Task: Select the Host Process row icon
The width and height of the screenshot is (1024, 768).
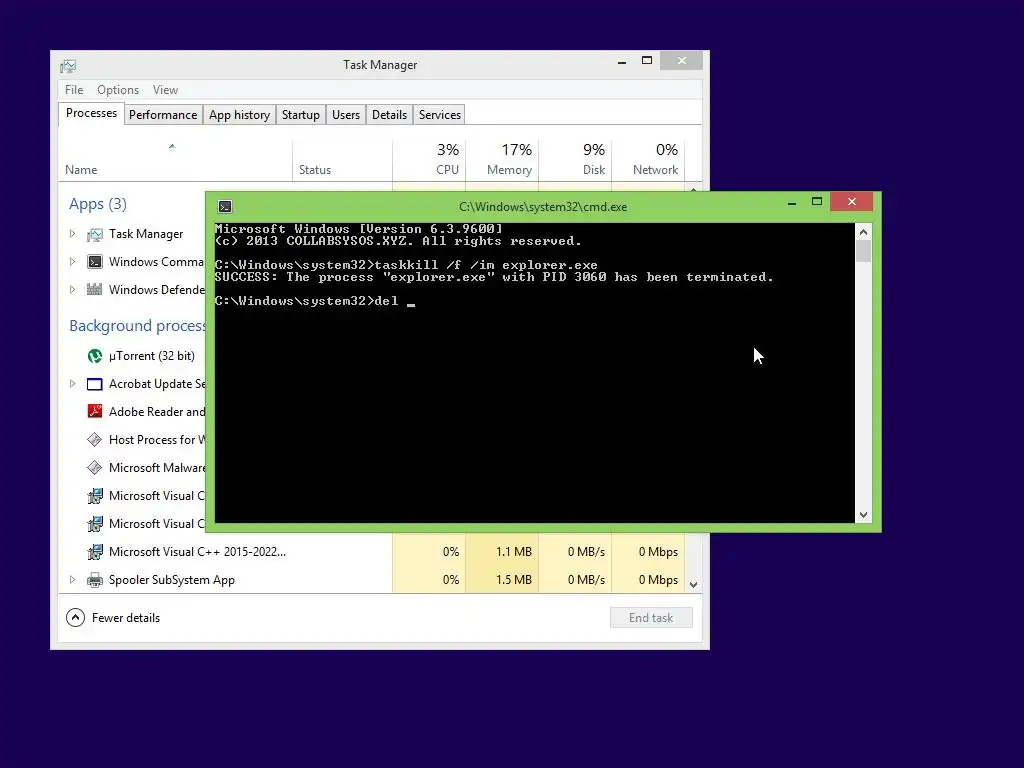Action: click(x=95, y=440)
